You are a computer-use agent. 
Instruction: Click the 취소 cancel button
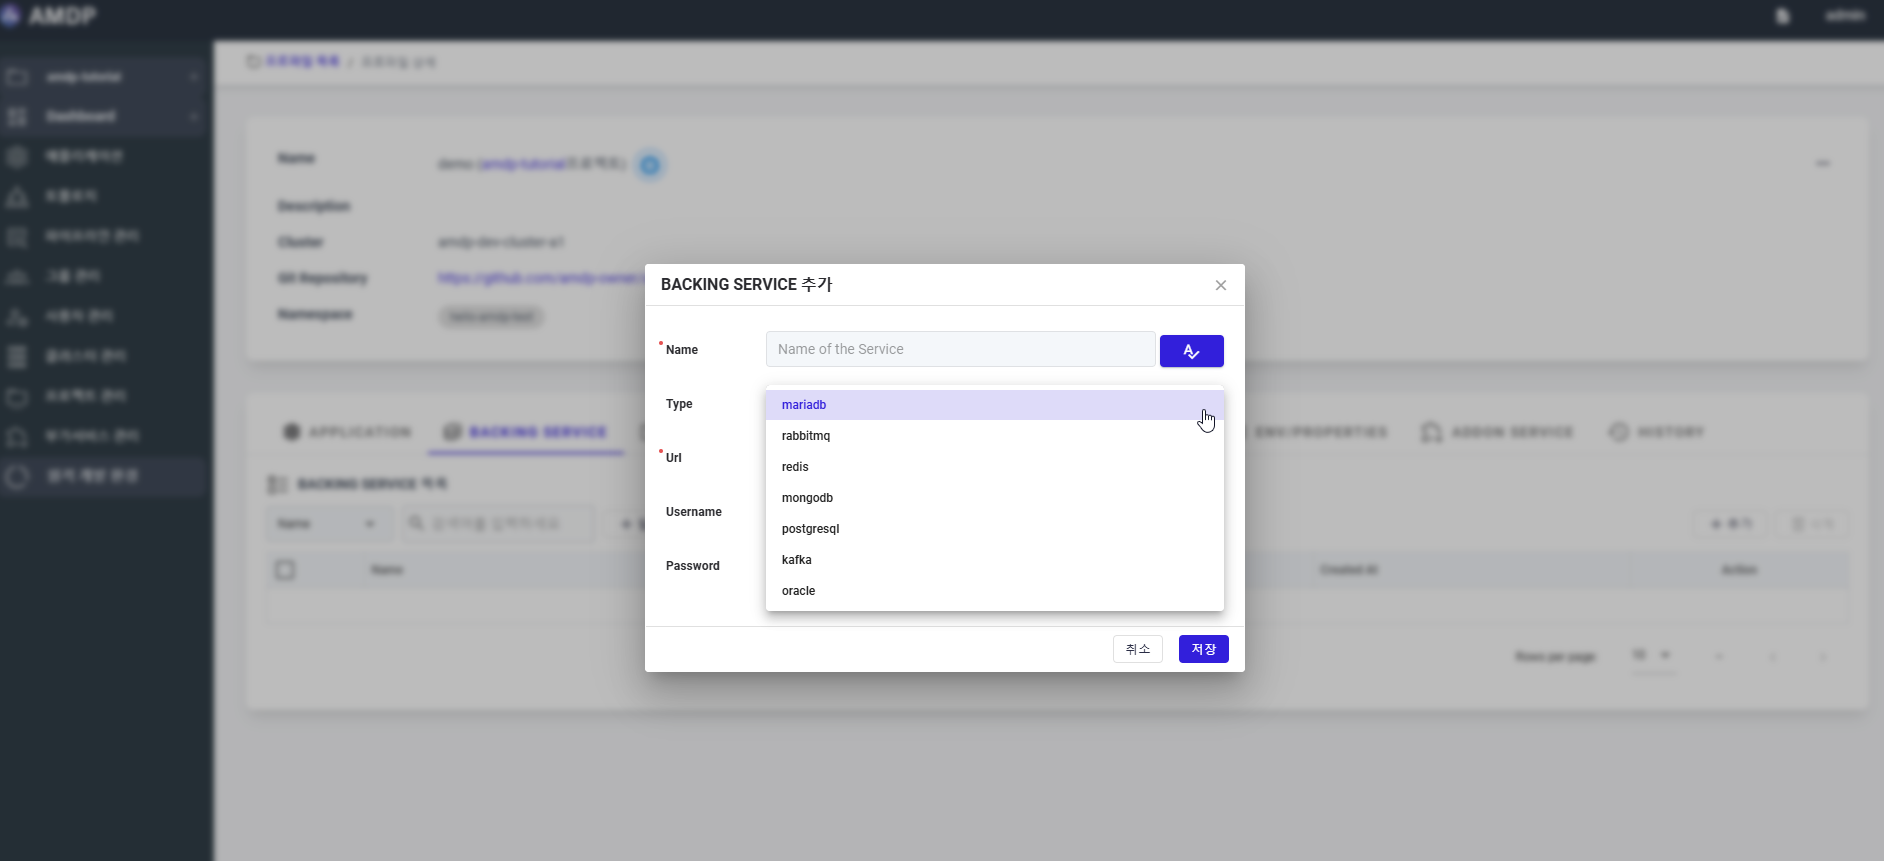pos(1137,649)
